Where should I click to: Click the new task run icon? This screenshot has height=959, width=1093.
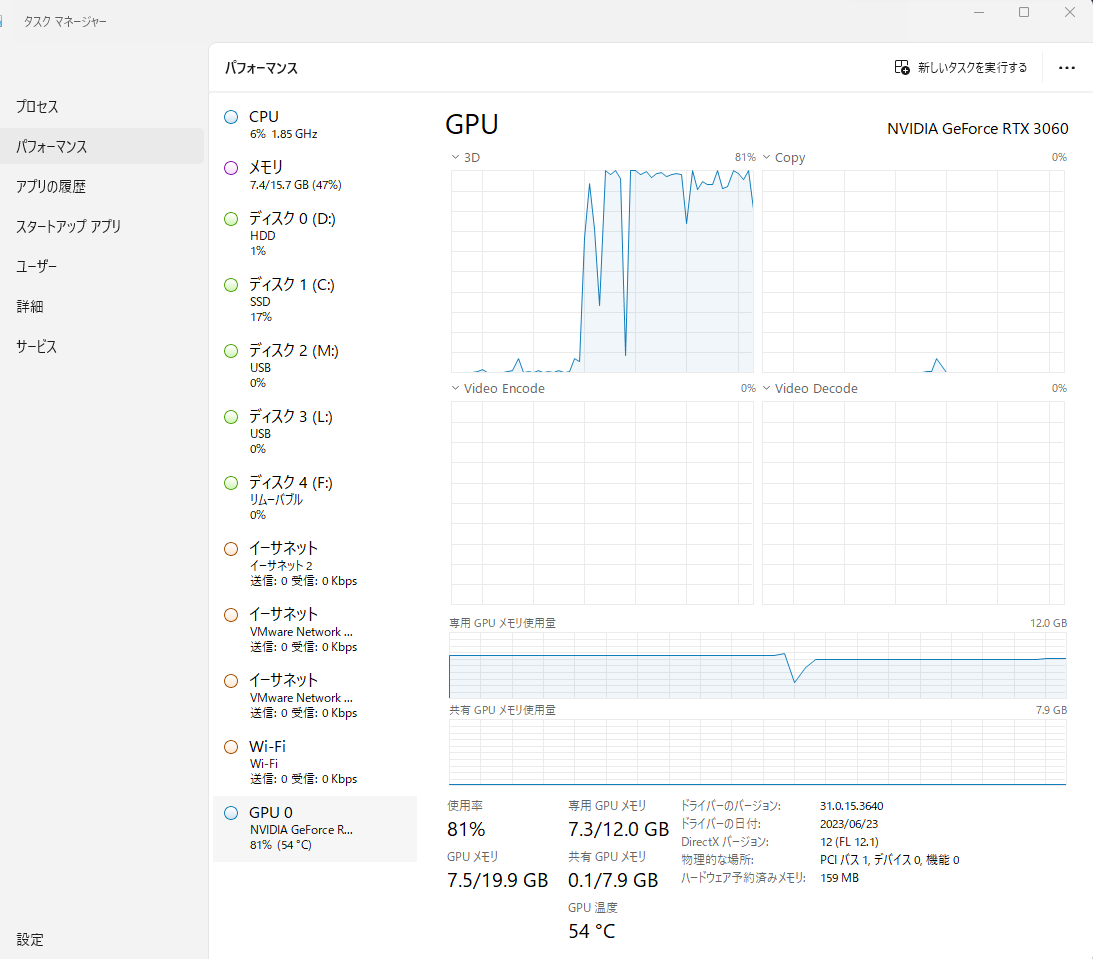pos(902,68)
